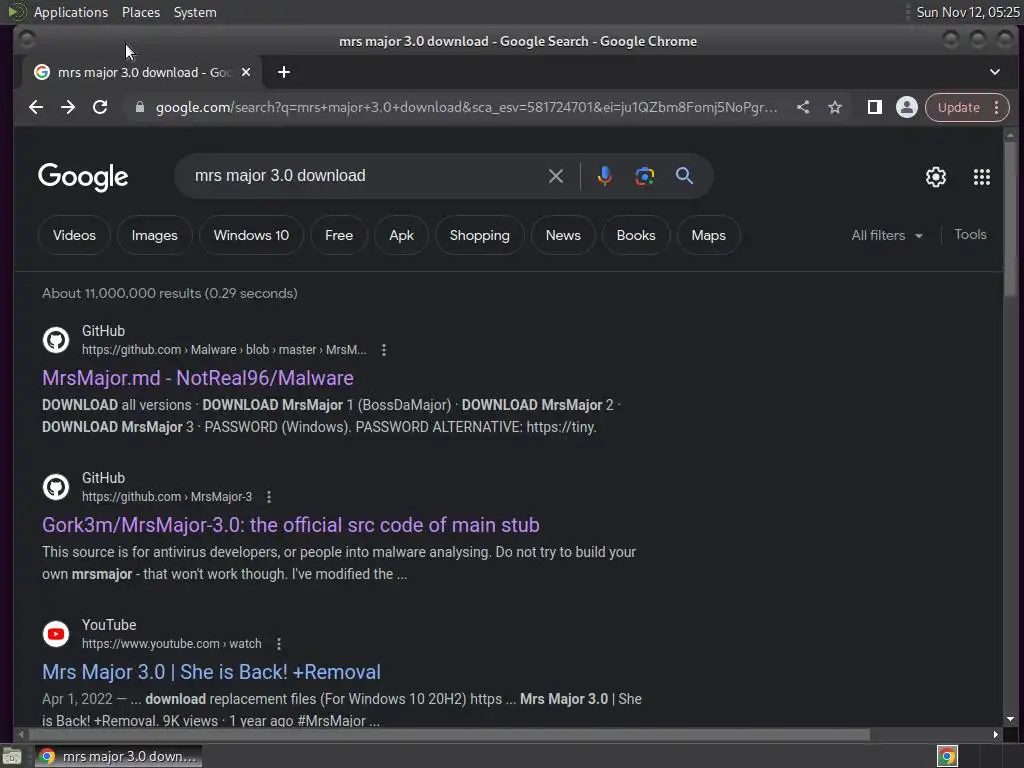
Task: Go to Google homepage via logo
Action: (x=83, y=177)
